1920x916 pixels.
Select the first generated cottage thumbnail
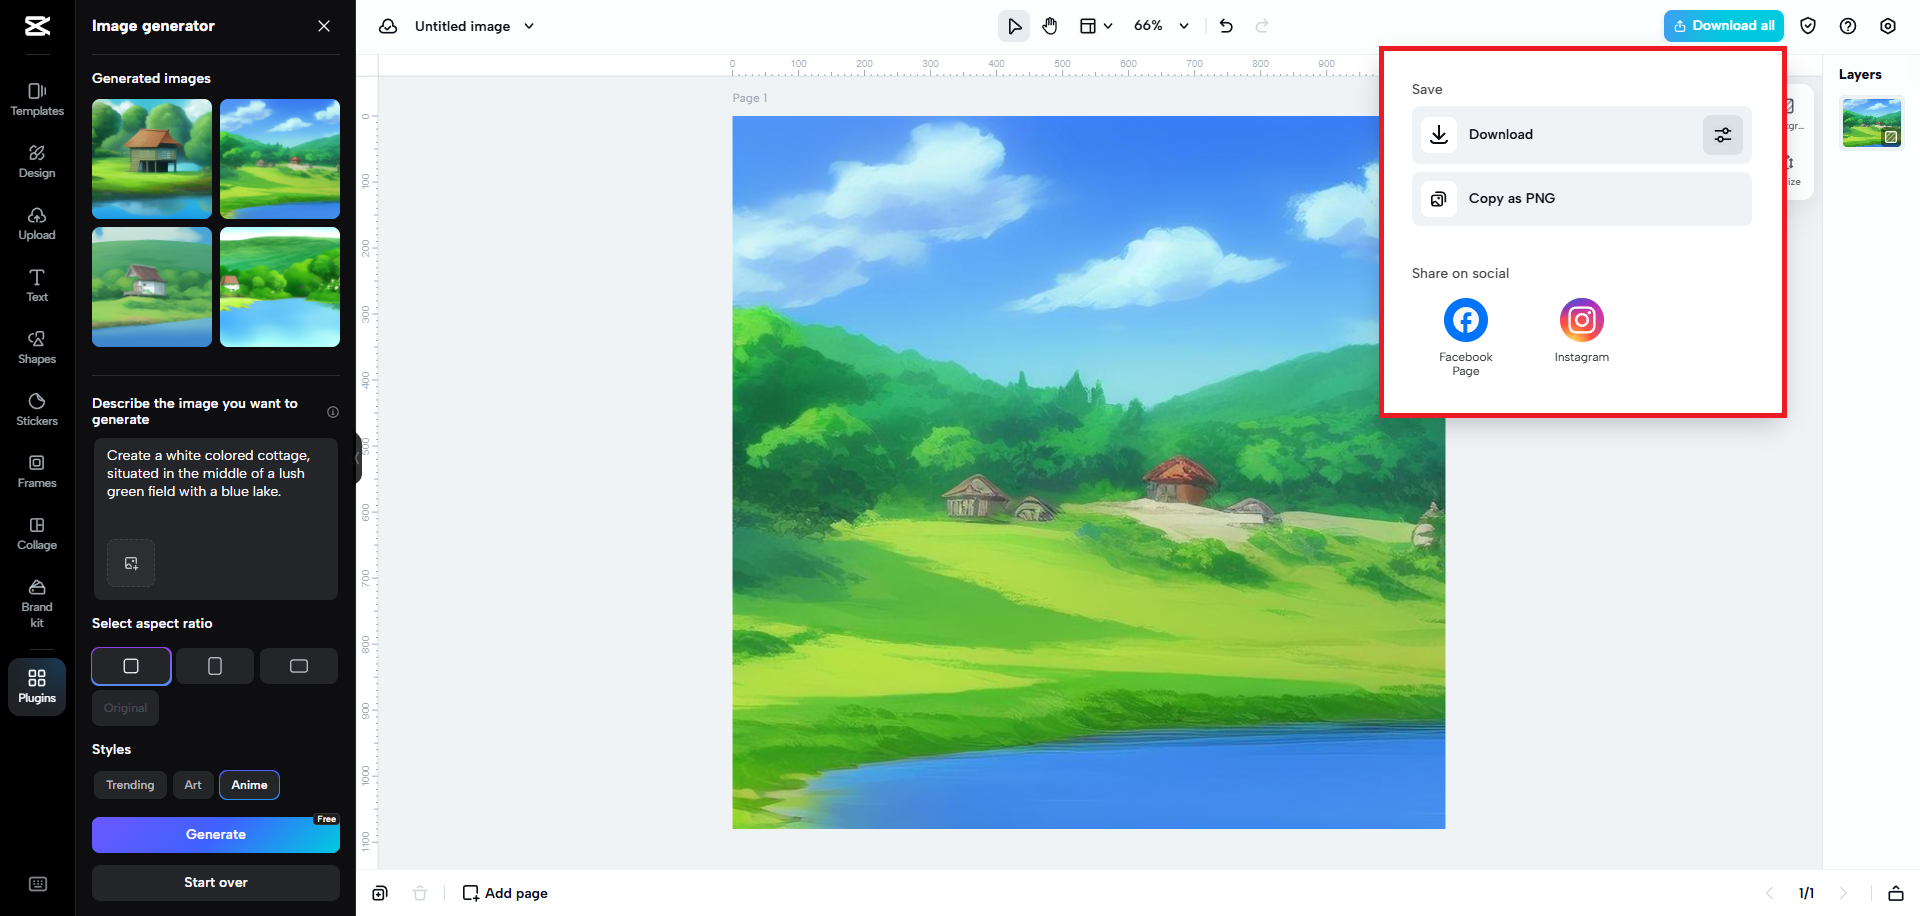152,159
